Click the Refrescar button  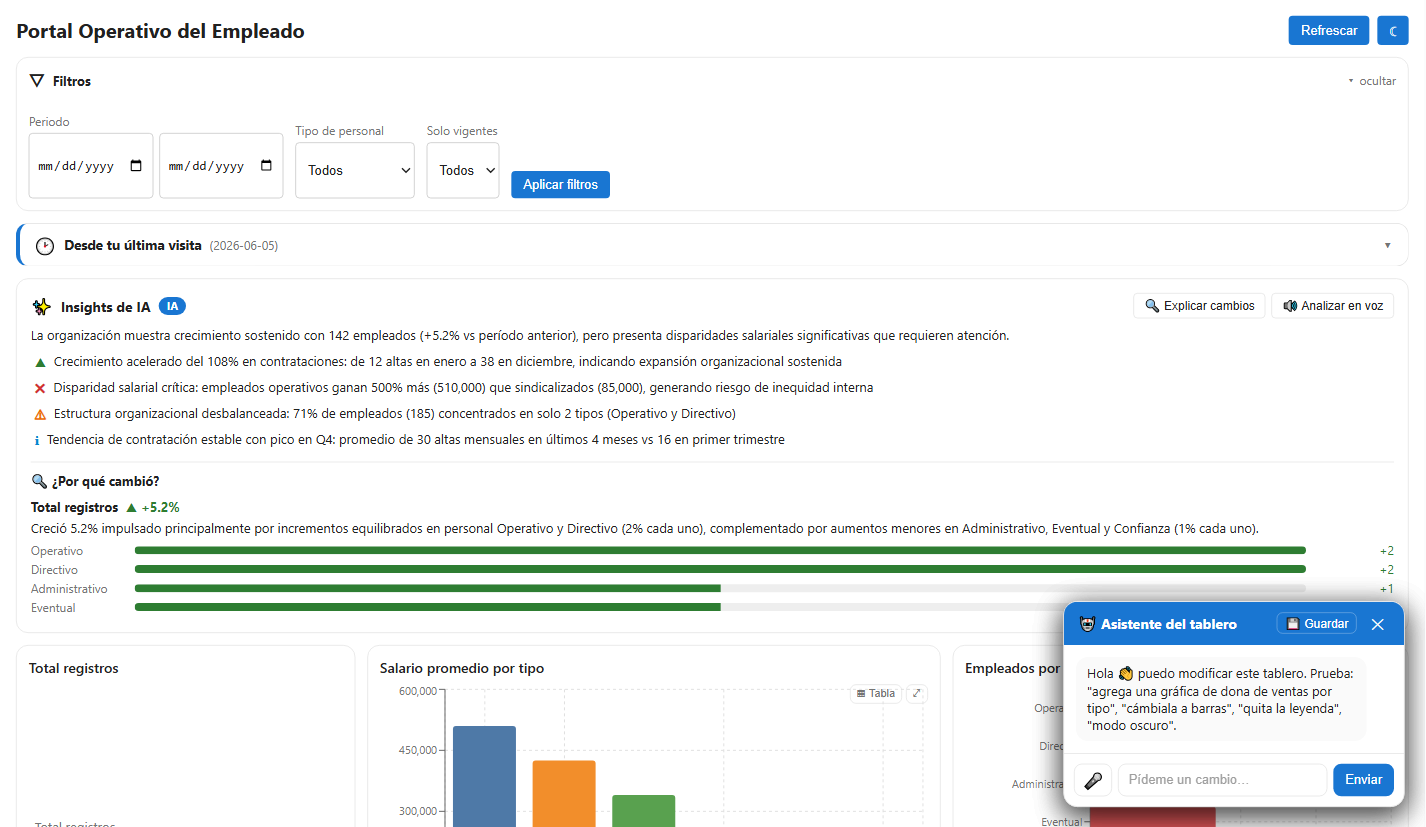(1329, 31)
